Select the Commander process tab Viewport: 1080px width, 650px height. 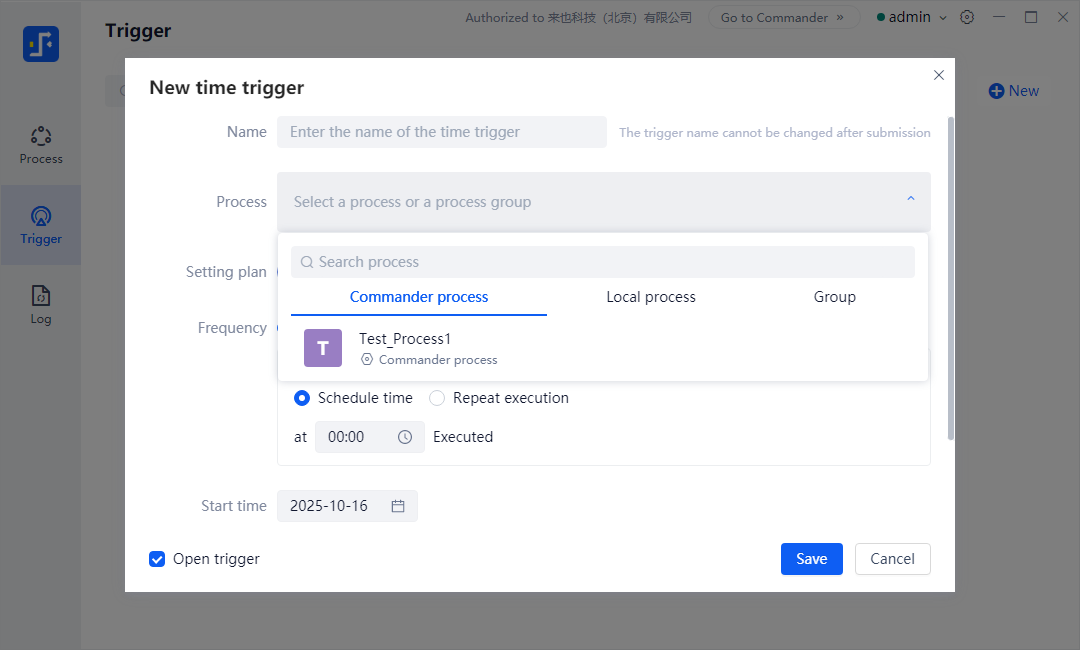click(x=419, y=297)
